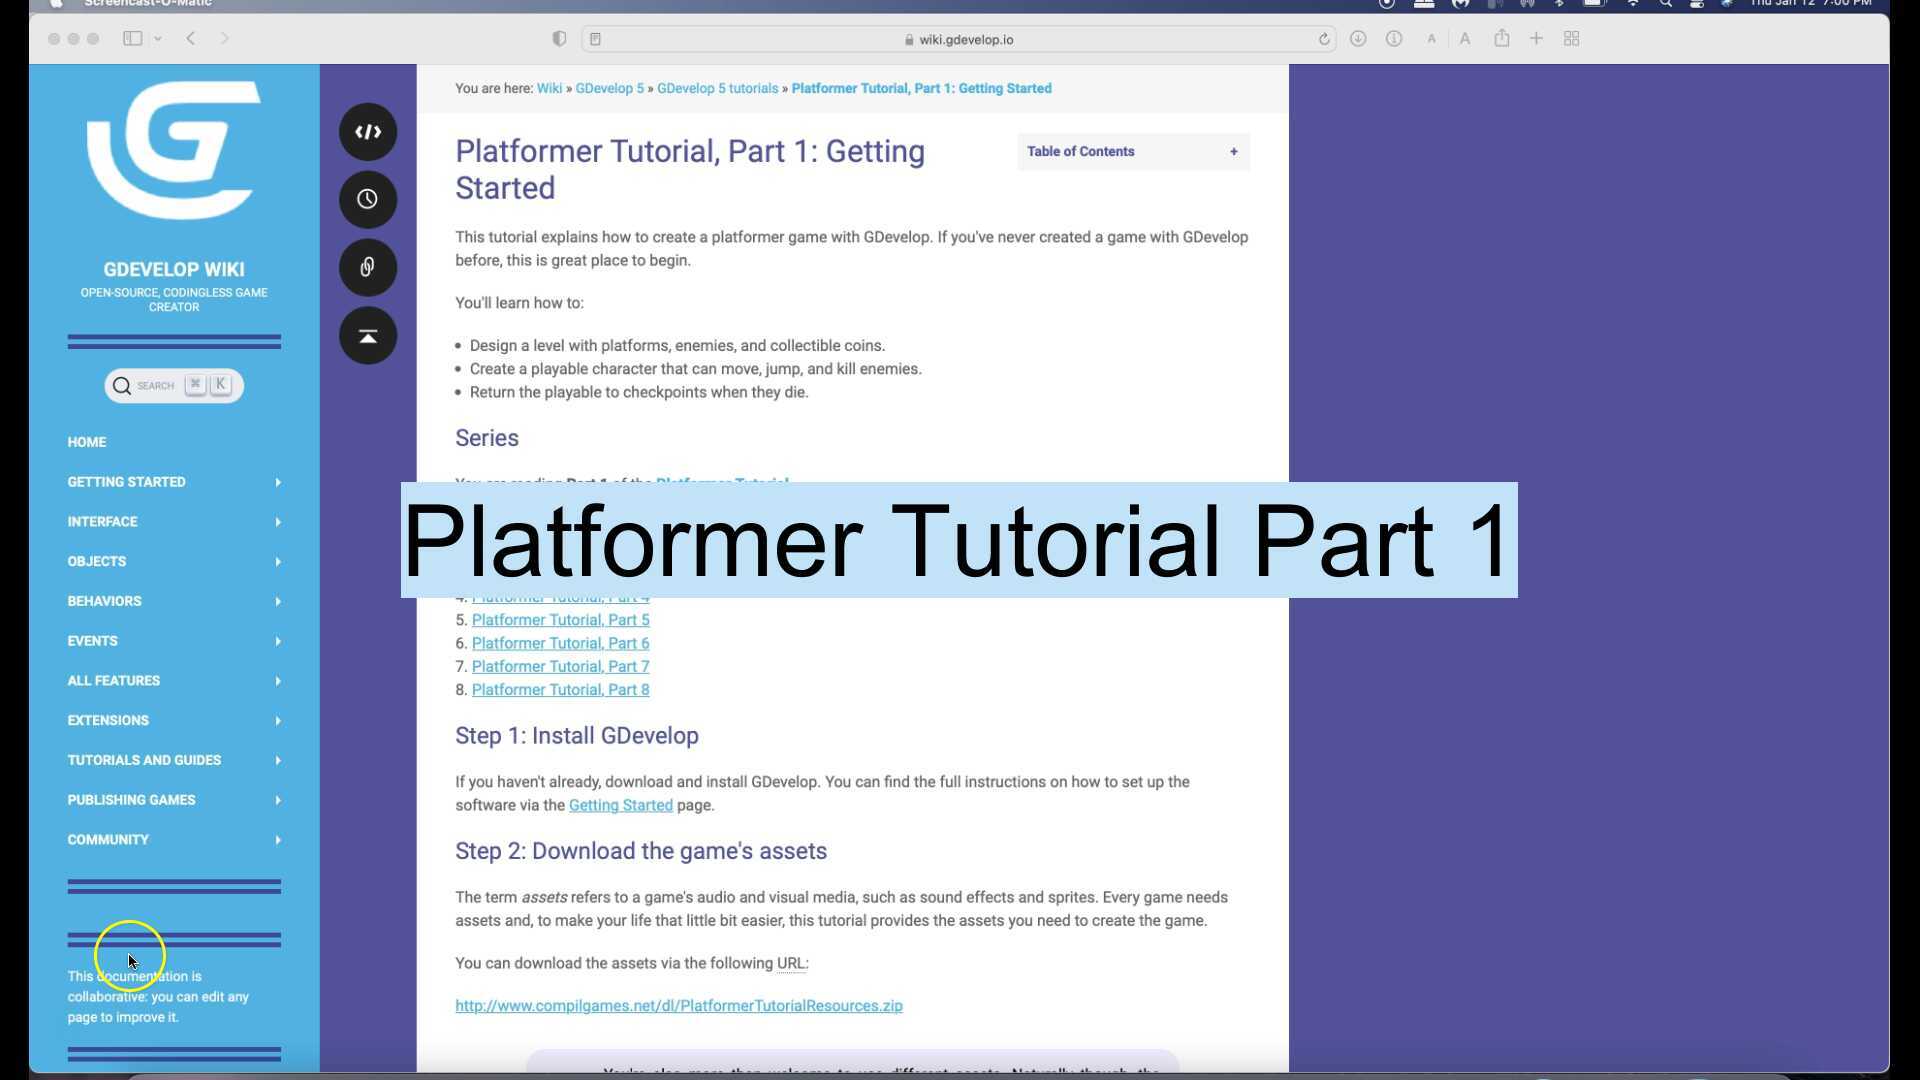Select HOME in the sidebar navigation
Viewport: 1920px width, 1080px height.
click(87, 441)
